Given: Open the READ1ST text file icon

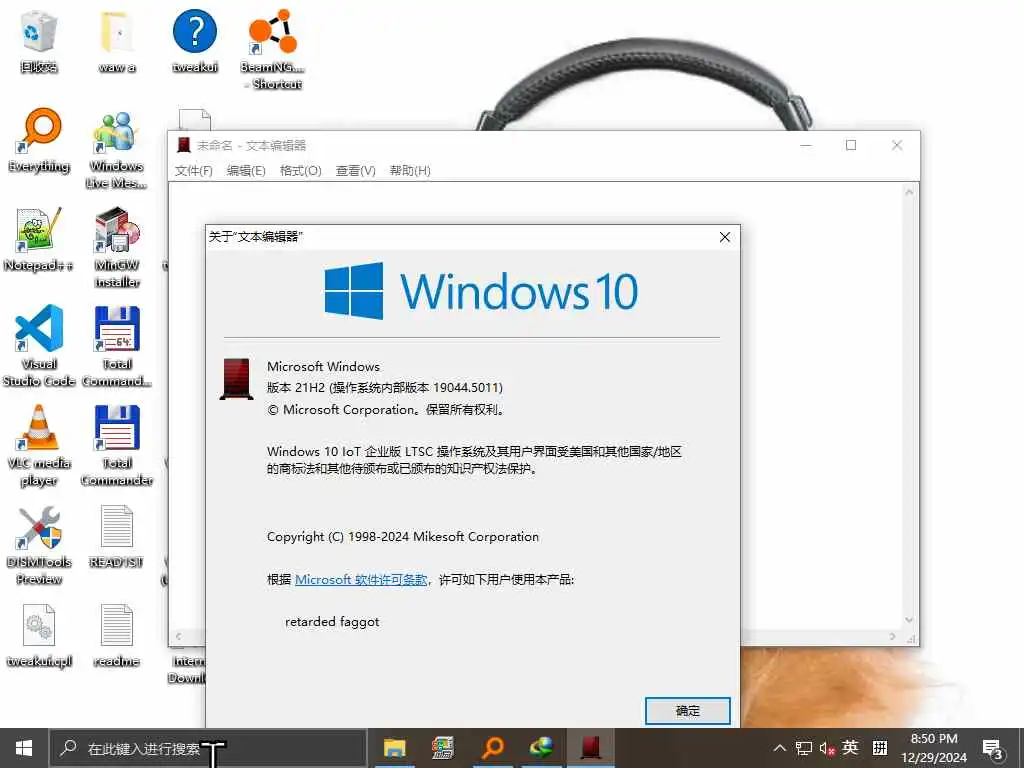Looking at the screenshot, I should click(117, 537).
